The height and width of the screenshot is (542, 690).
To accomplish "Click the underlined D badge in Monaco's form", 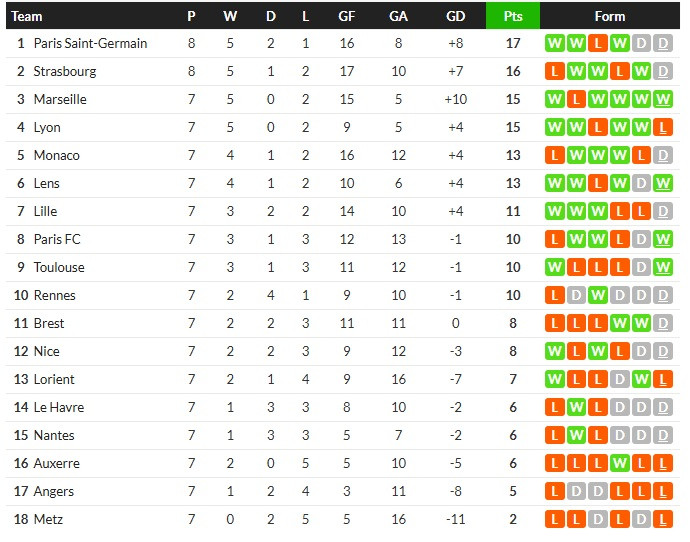I will 664,156.
